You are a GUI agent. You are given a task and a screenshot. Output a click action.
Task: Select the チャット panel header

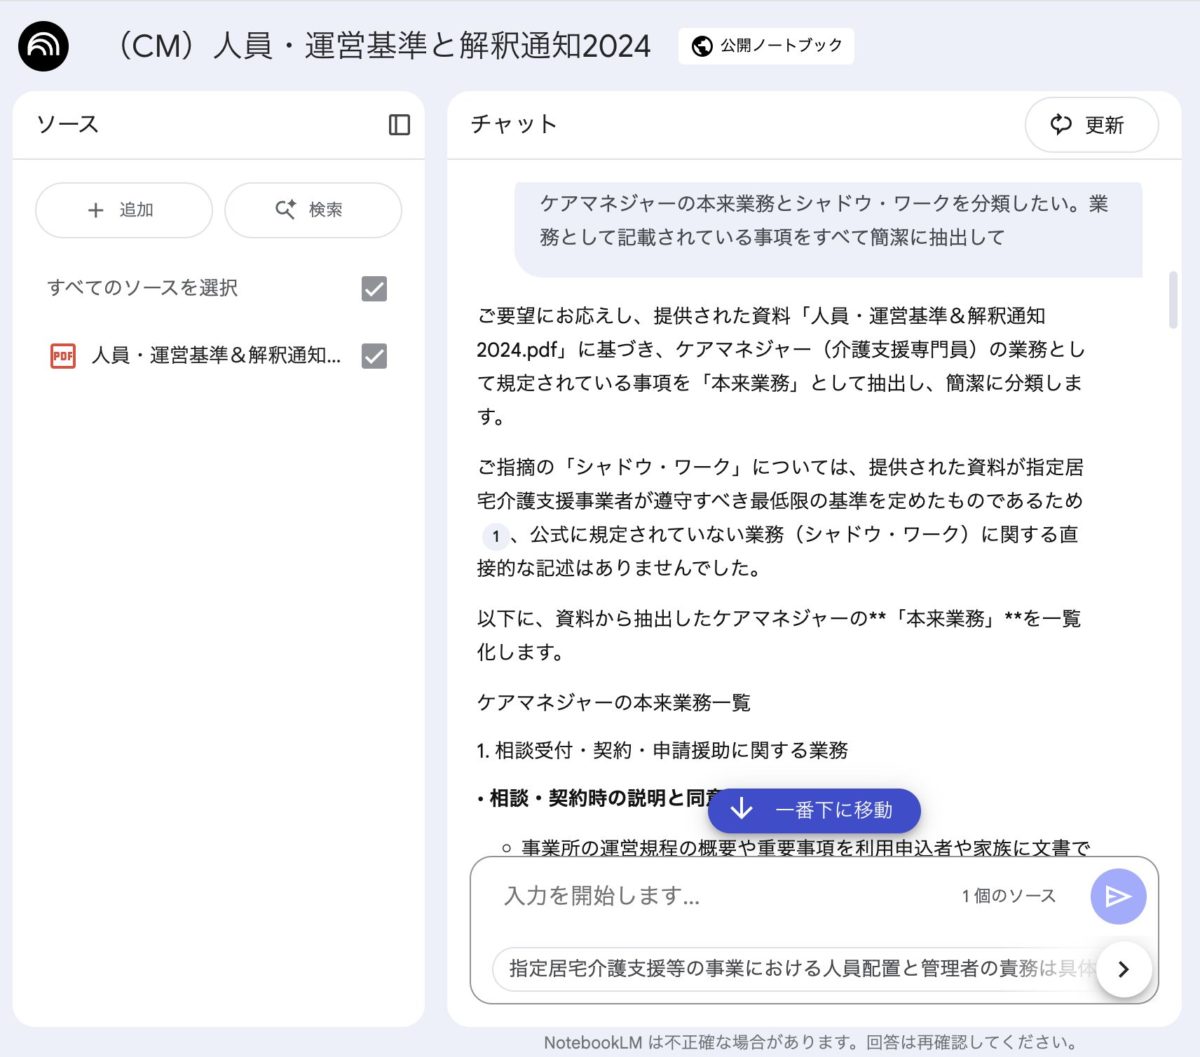coord(513,124)
